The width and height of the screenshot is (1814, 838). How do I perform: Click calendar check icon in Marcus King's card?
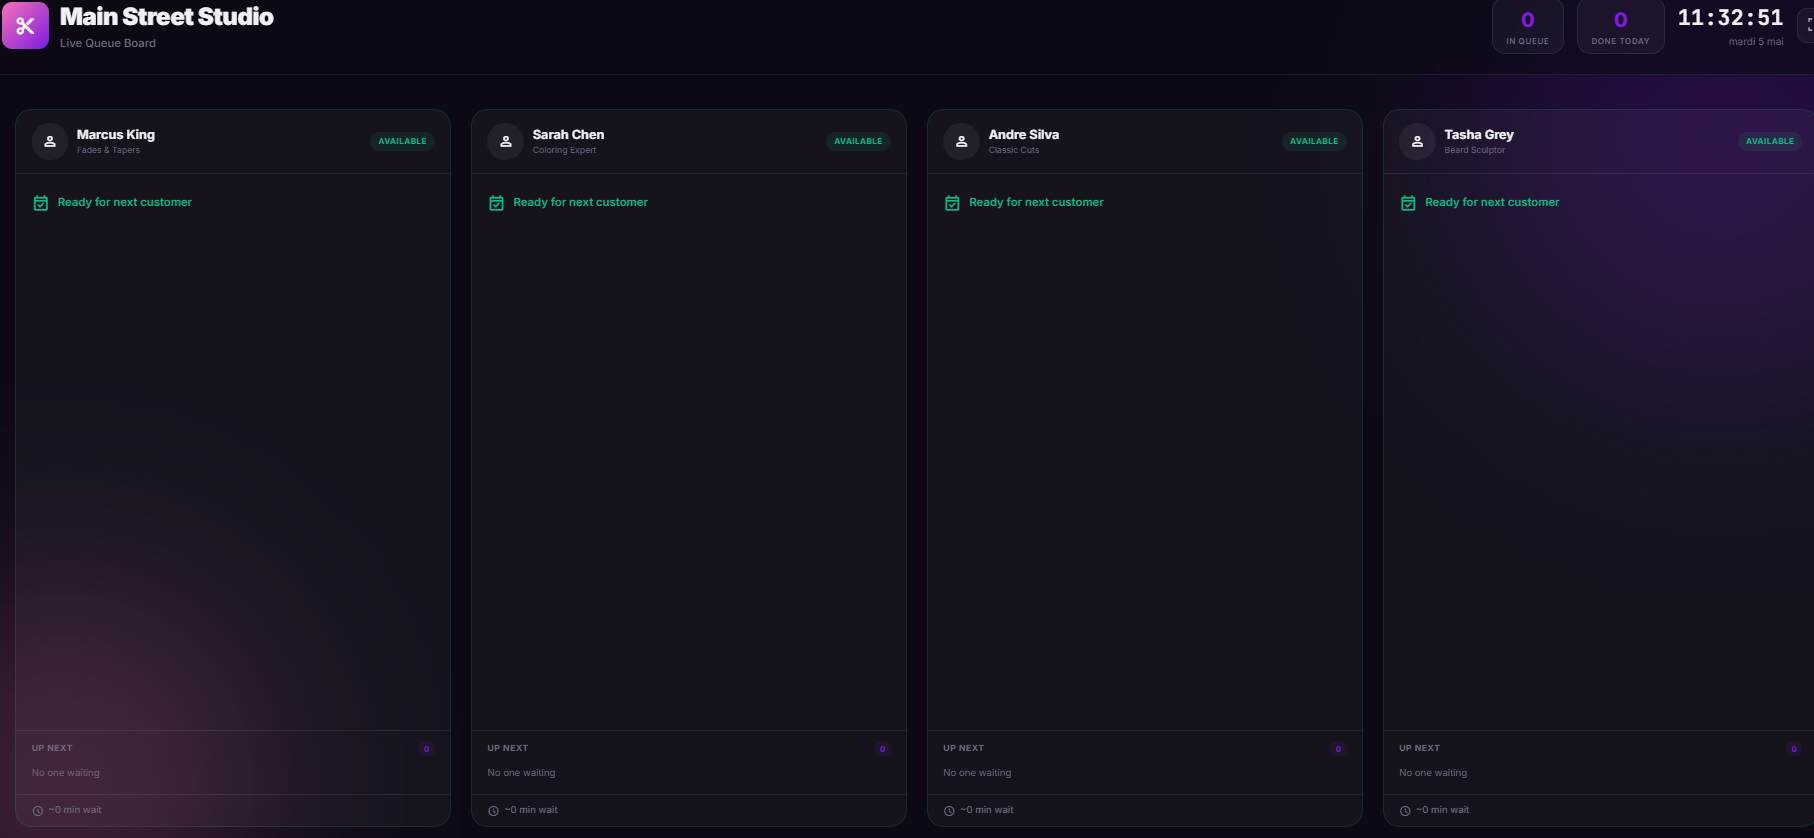click(x=41, y=203)
